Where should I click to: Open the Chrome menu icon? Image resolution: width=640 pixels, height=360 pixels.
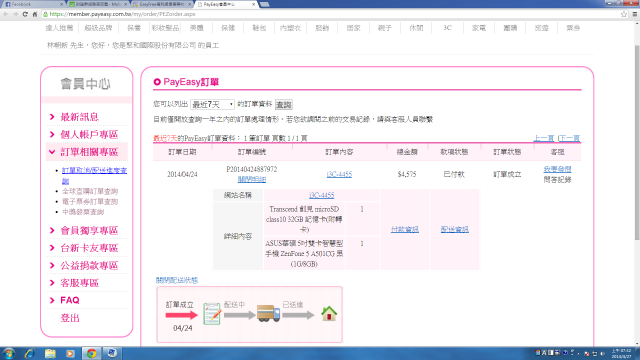click(635, 14)
